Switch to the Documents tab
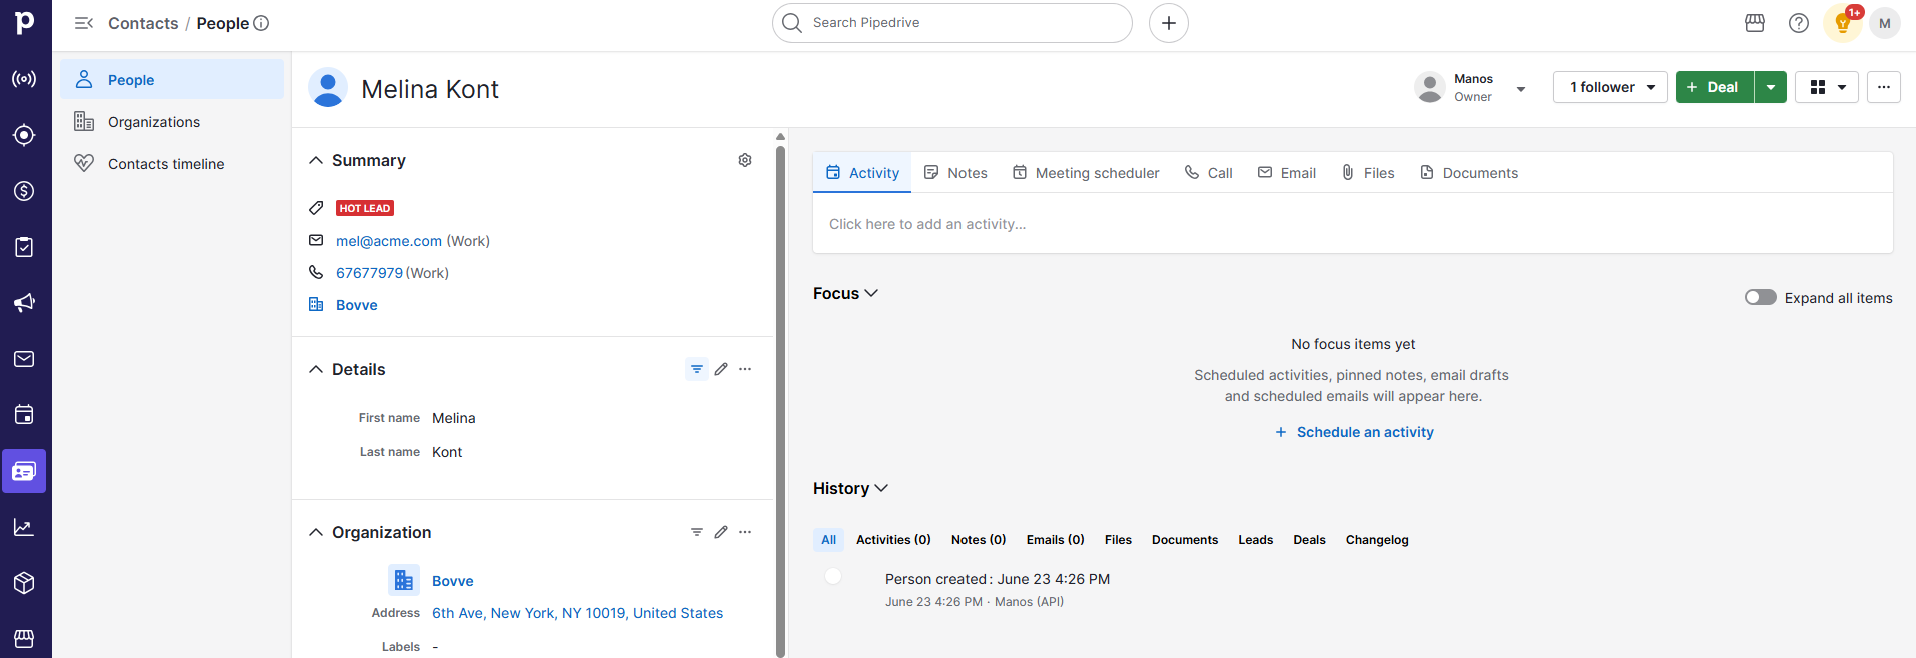Image resolution: width=1916 pixels, height=658 pixels. [1469, 173]
